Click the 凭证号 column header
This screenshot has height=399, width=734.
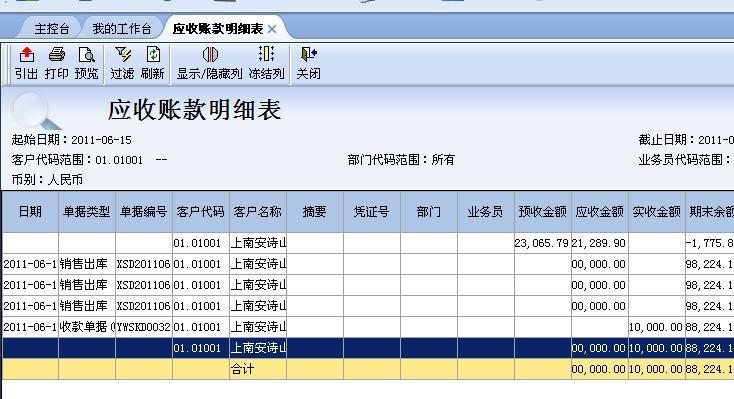tap(372, 212)
